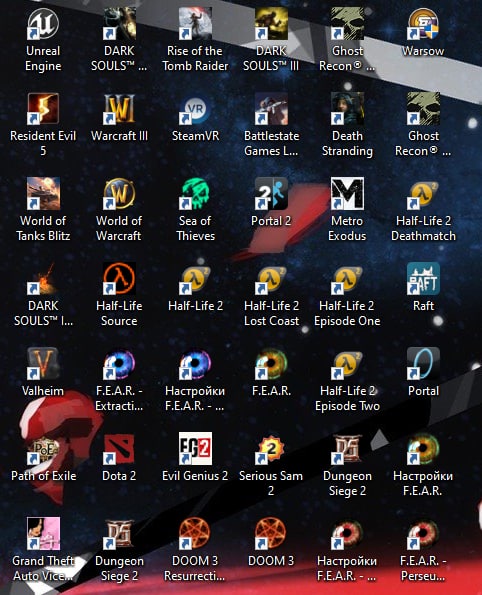
Task: Open the original Portal shortcut
Action: pos(423,364)
